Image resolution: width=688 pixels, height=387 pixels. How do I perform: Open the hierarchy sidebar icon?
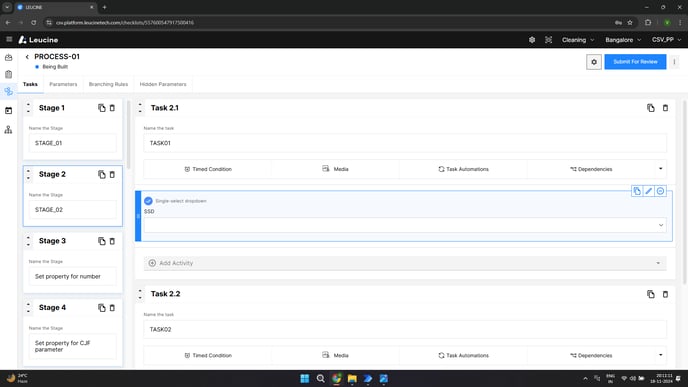tap(8, 130)
